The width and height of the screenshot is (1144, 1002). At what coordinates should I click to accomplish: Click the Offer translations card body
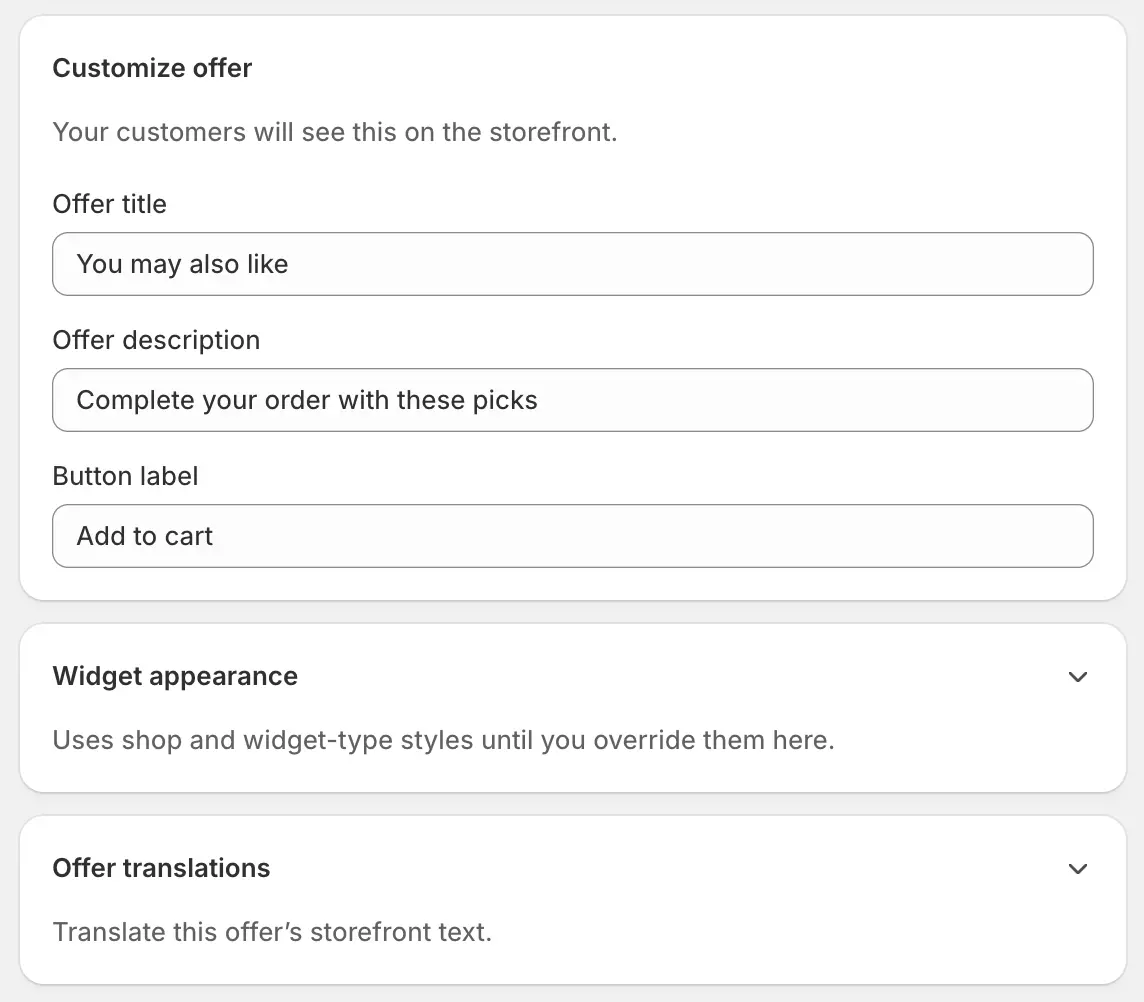click(x=573, y=900)
